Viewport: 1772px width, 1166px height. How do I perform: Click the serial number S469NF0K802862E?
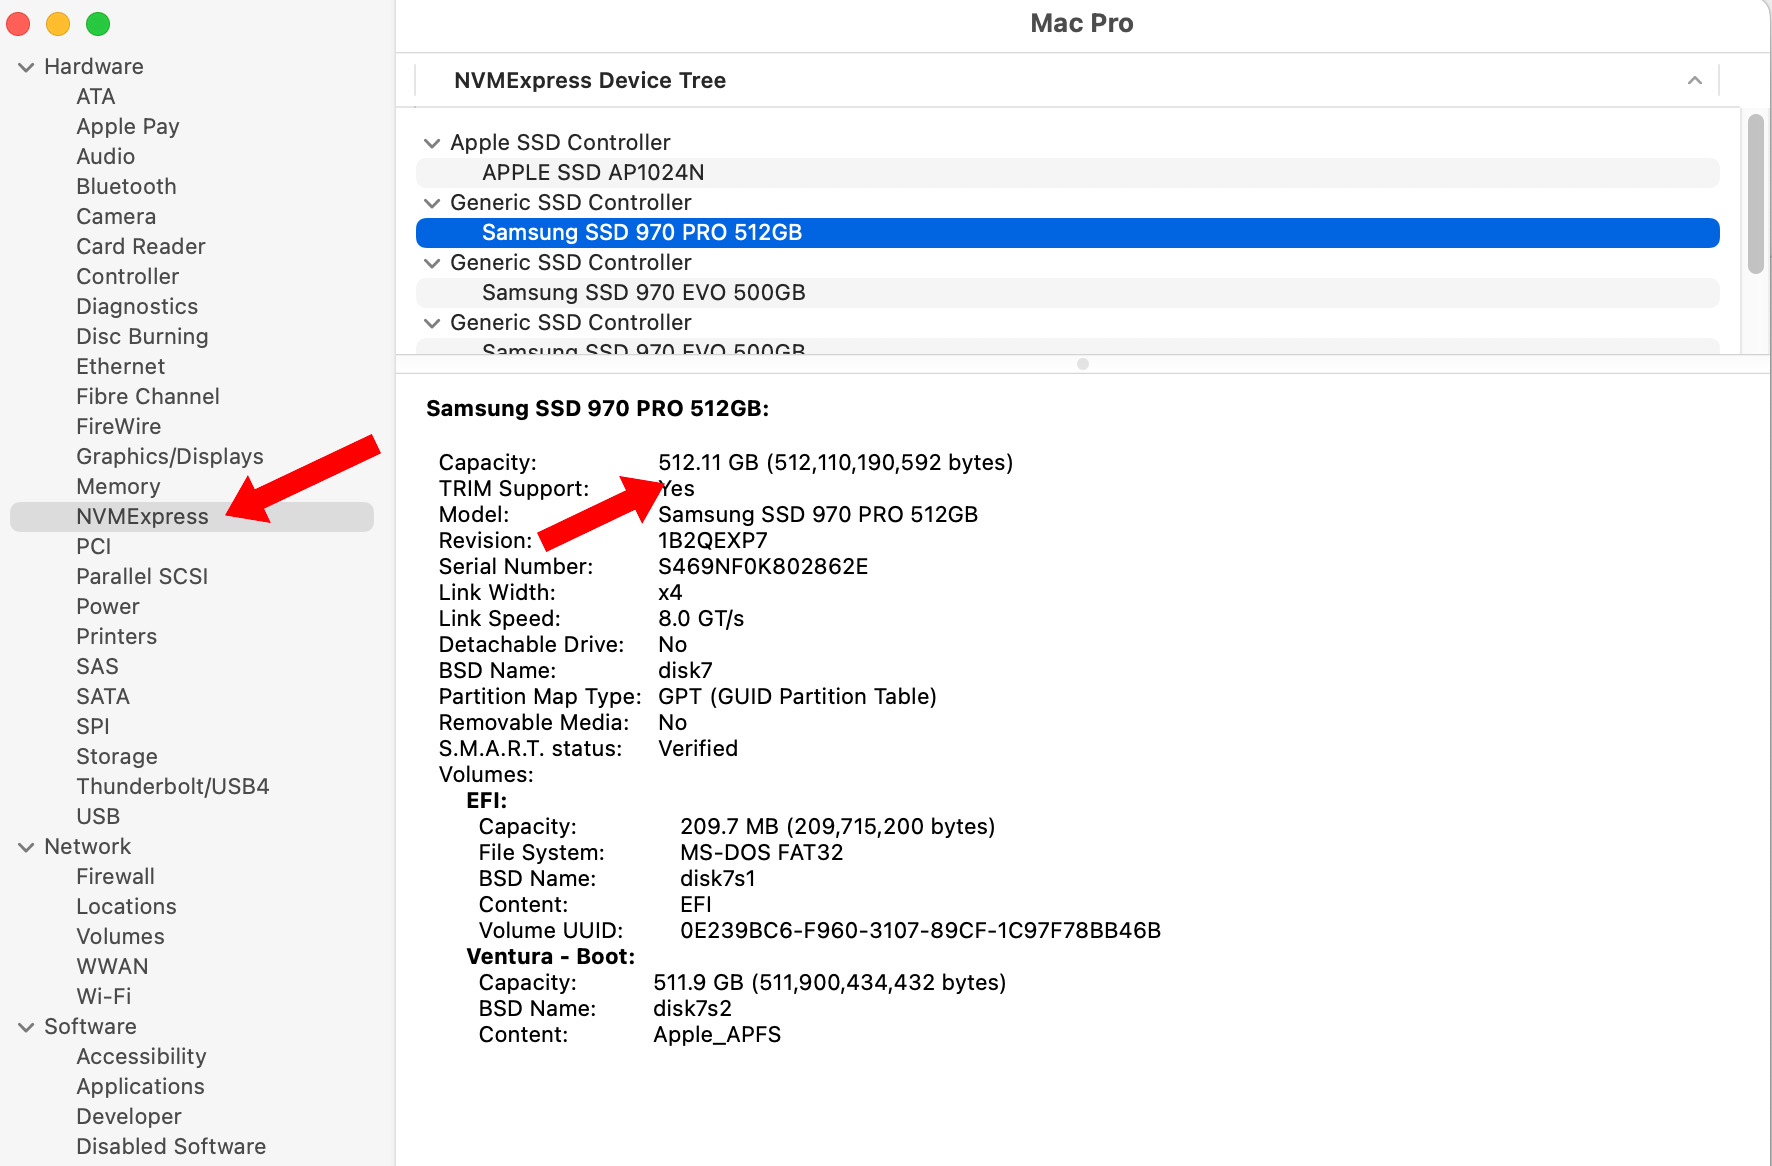[763, 567]
